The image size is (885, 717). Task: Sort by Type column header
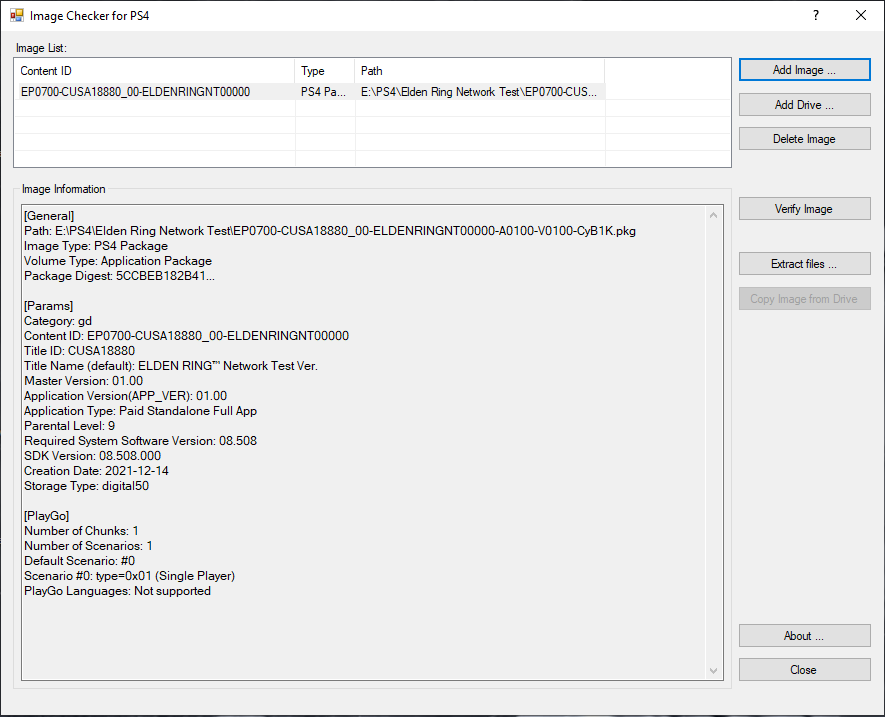click(x=325, y=71)
